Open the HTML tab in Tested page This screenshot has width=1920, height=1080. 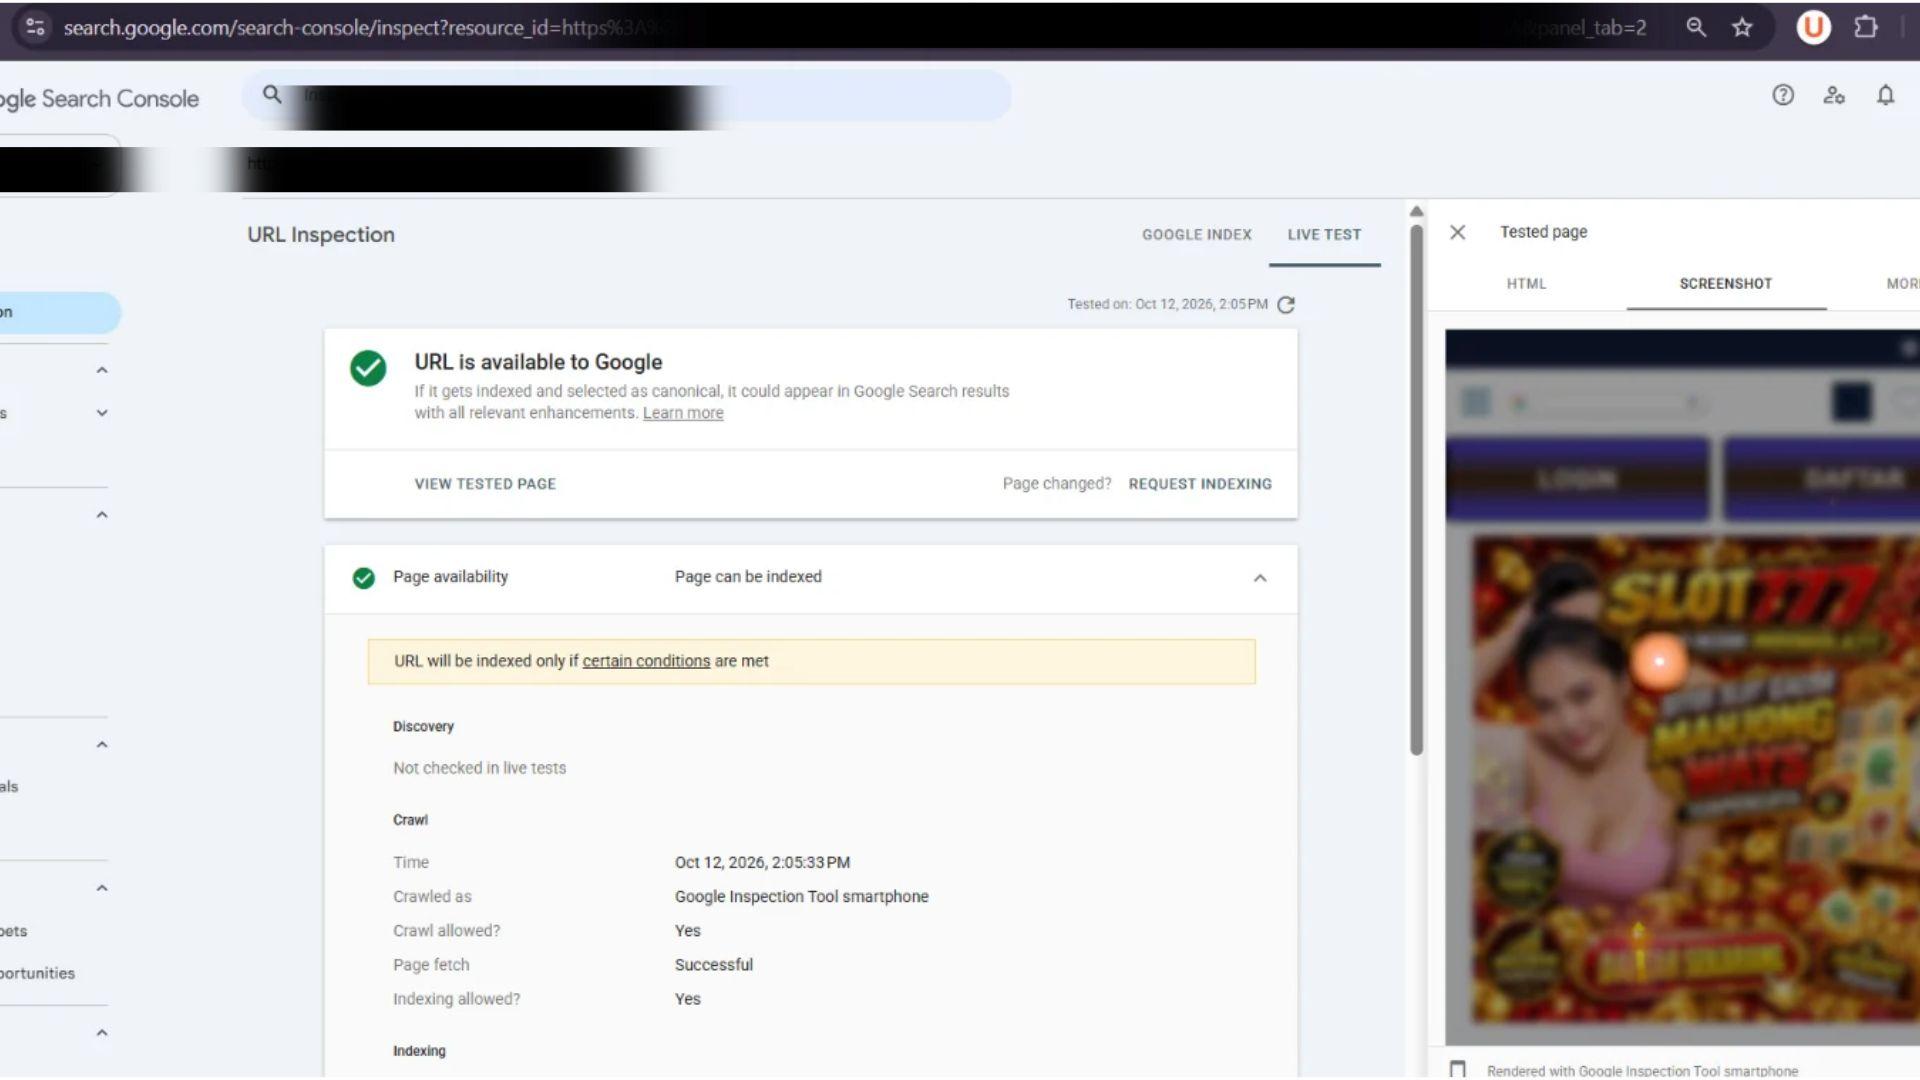pos(1526,284)
